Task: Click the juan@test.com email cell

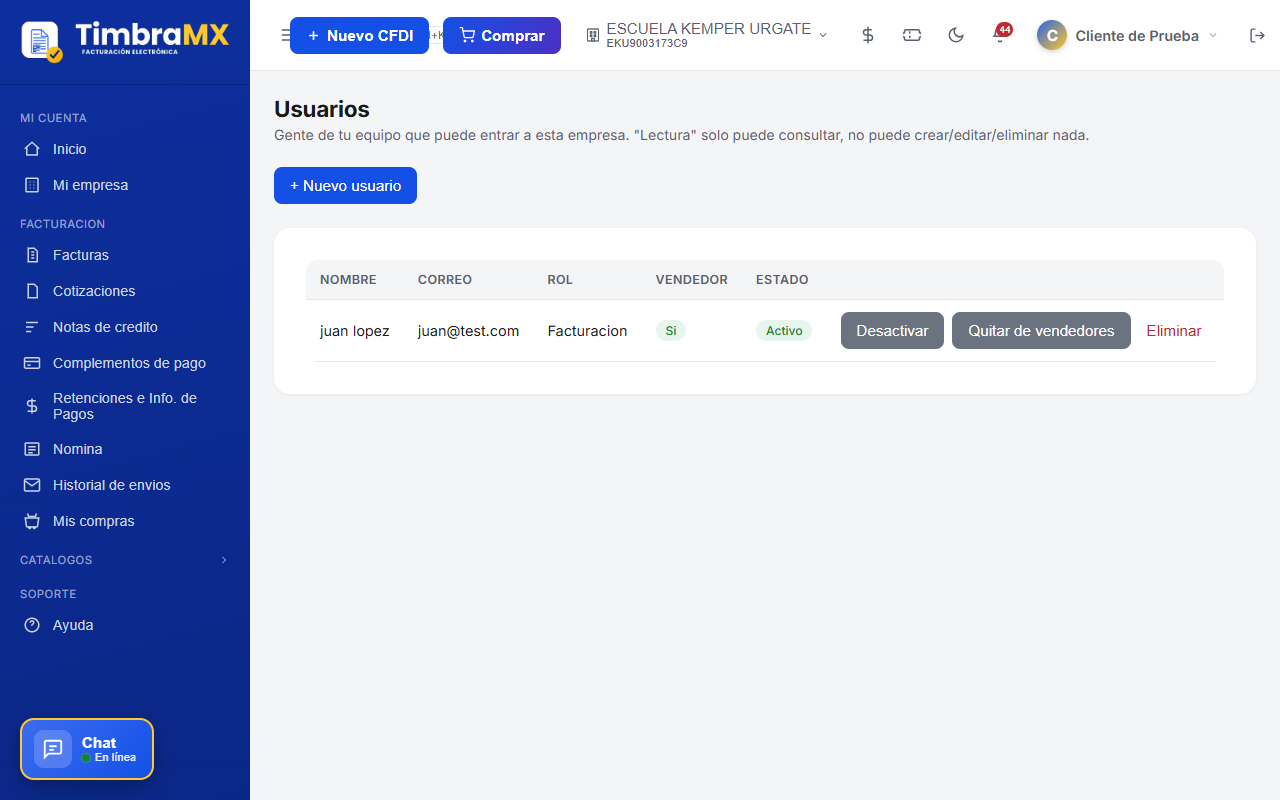Action: (468, 331)
